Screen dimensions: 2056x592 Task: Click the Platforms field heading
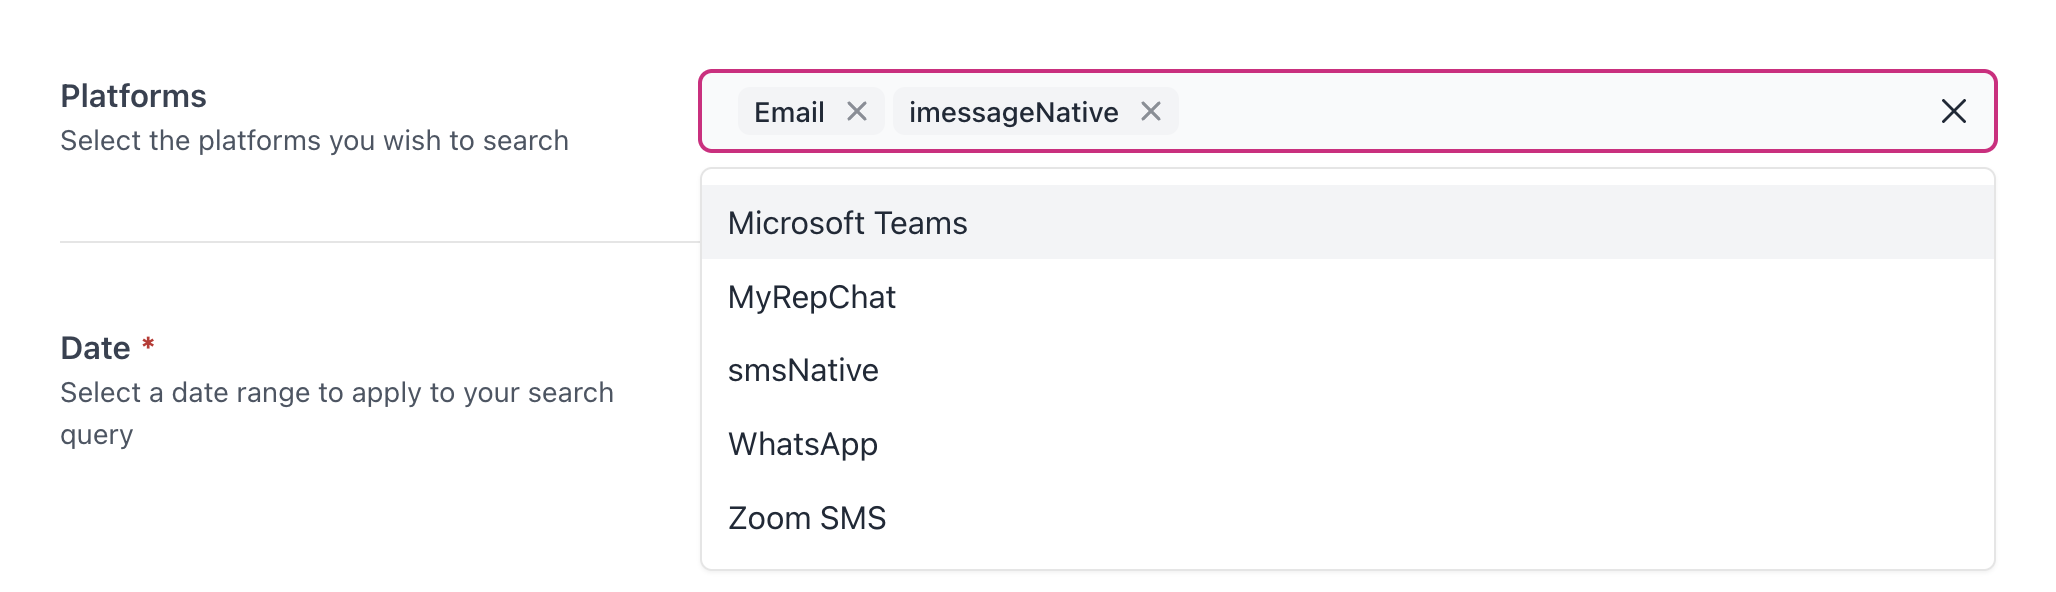pyautogui.click(x=133, y=96)
